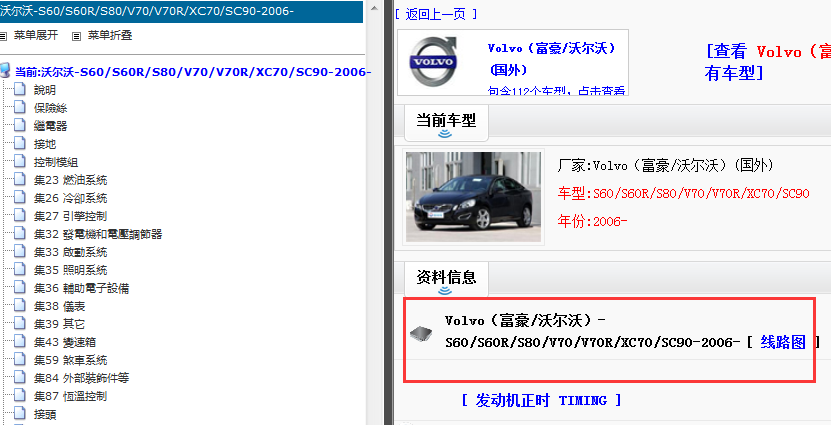Click the 集59 煞車系統 page icon
831x425 pixels.
[20, 359]
